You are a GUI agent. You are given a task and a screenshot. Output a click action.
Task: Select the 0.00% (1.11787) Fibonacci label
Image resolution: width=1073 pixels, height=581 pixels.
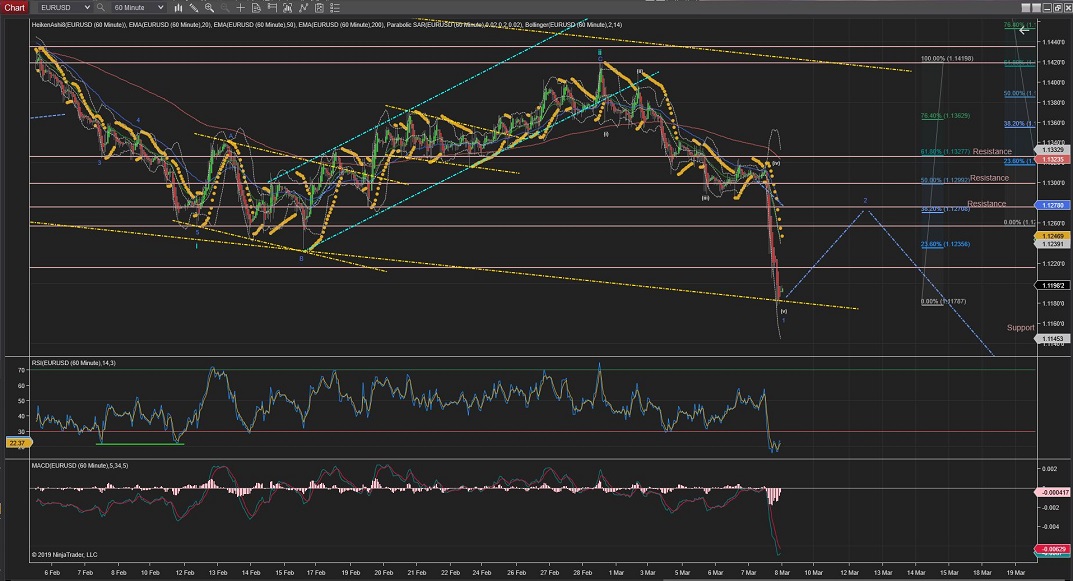click(x=944, y=301)
